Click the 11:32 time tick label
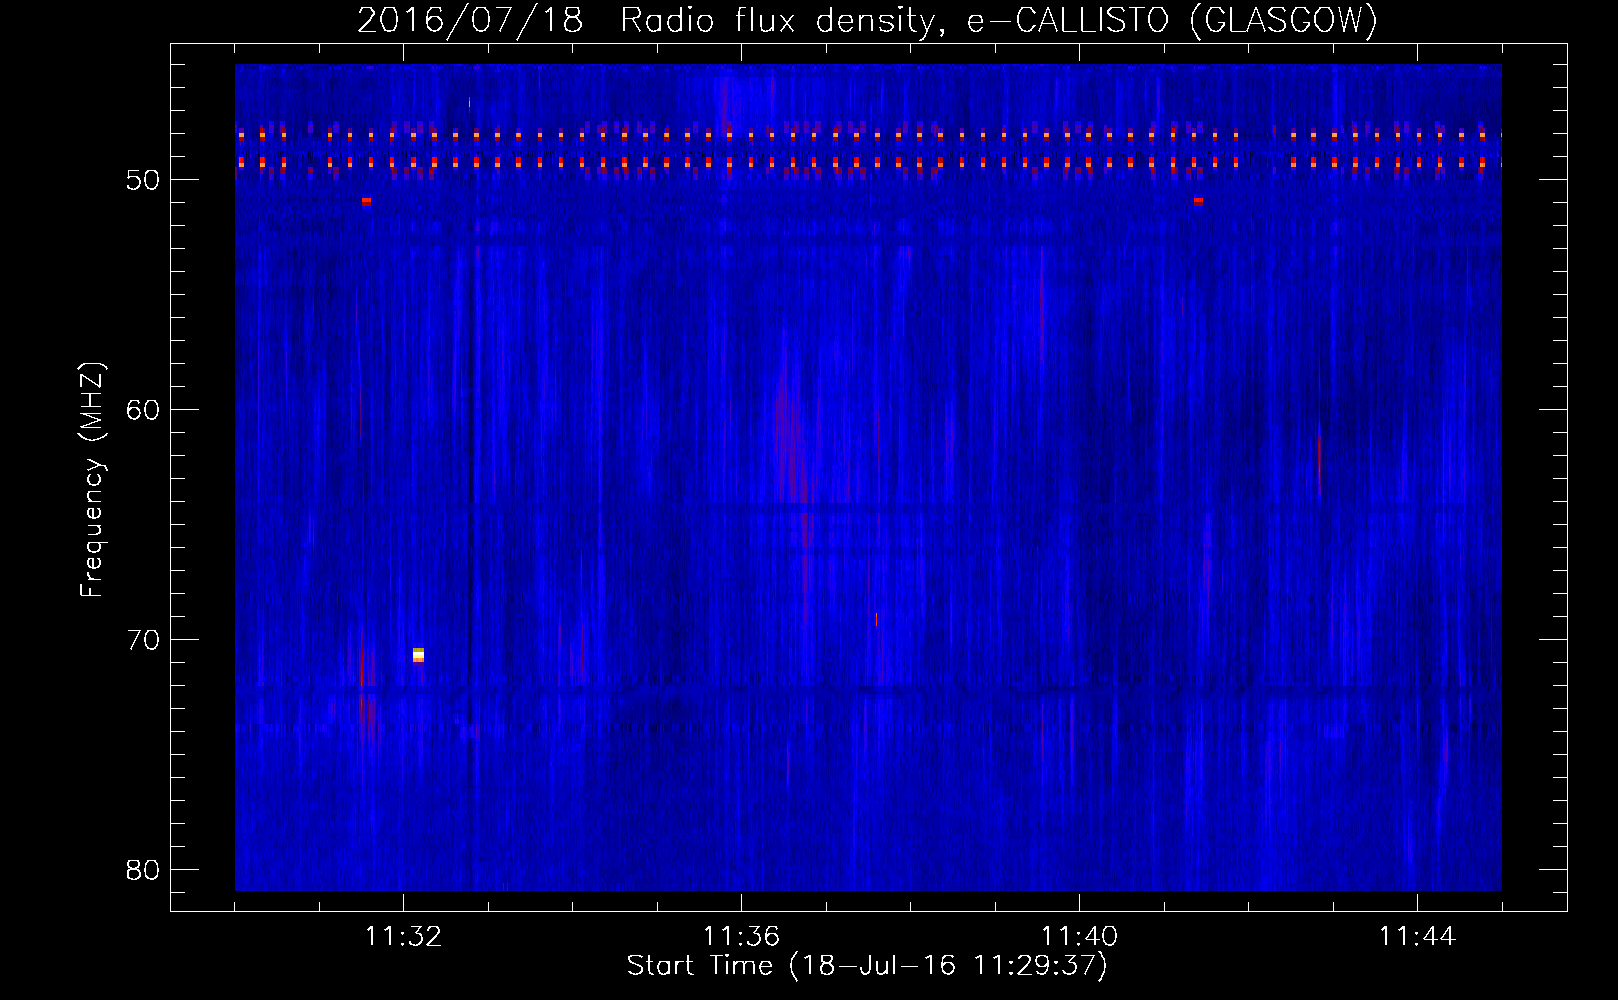 (x=403, y=936)
